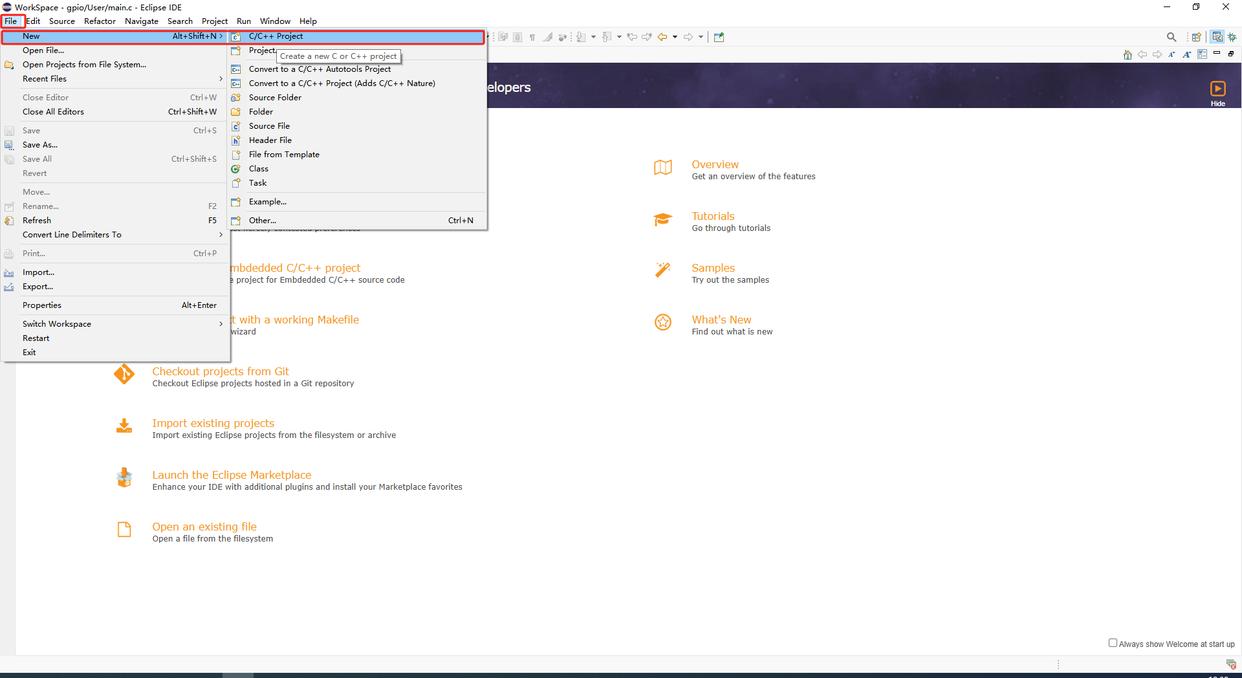Select Source File in New submenu
Image resolution: width=1242 pixels, height=678 pixels.
pyautogui.click(x=357, y=126)
